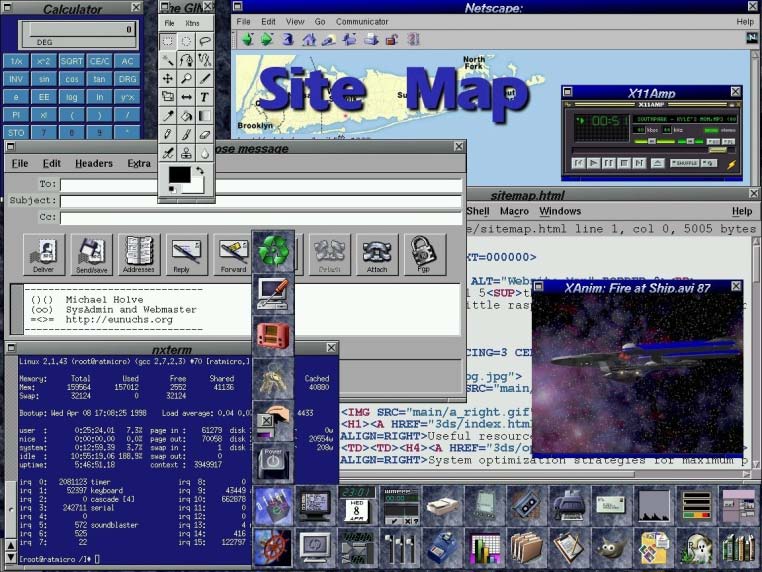This screenshot has width=762, height=572.
Task: Open the ship wheel dock icon
Action: pyautogui.click(x=273, y=549)
